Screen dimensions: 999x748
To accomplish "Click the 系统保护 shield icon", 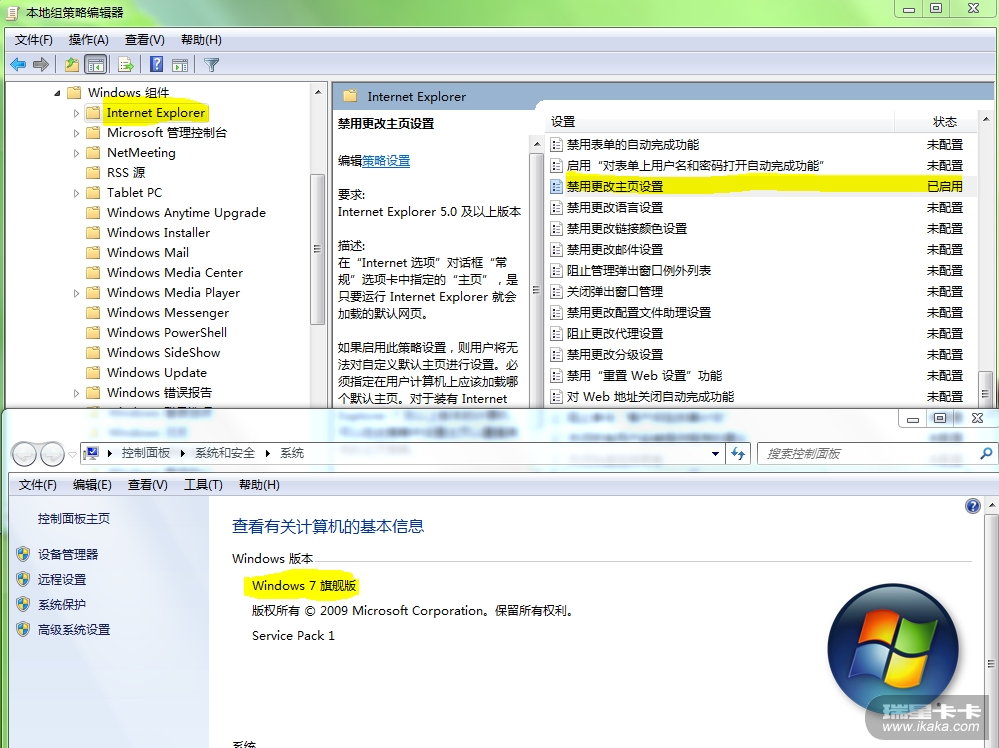I will click(24, 604).
